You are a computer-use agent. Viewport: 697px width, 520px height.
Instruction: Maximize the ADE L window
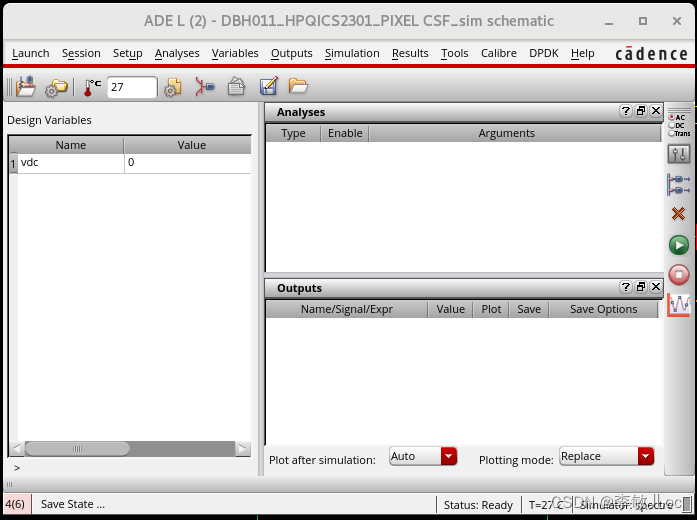[x=643, y=21]
